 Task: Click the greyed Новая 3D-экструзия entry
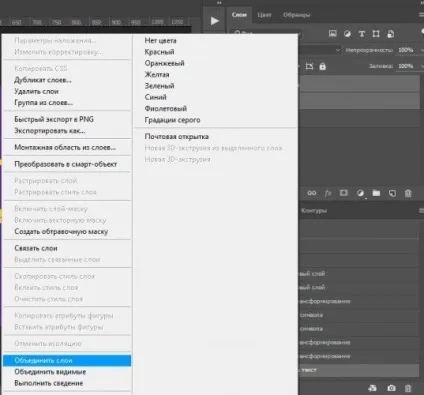pyautogui.click(x=177, y=159)
